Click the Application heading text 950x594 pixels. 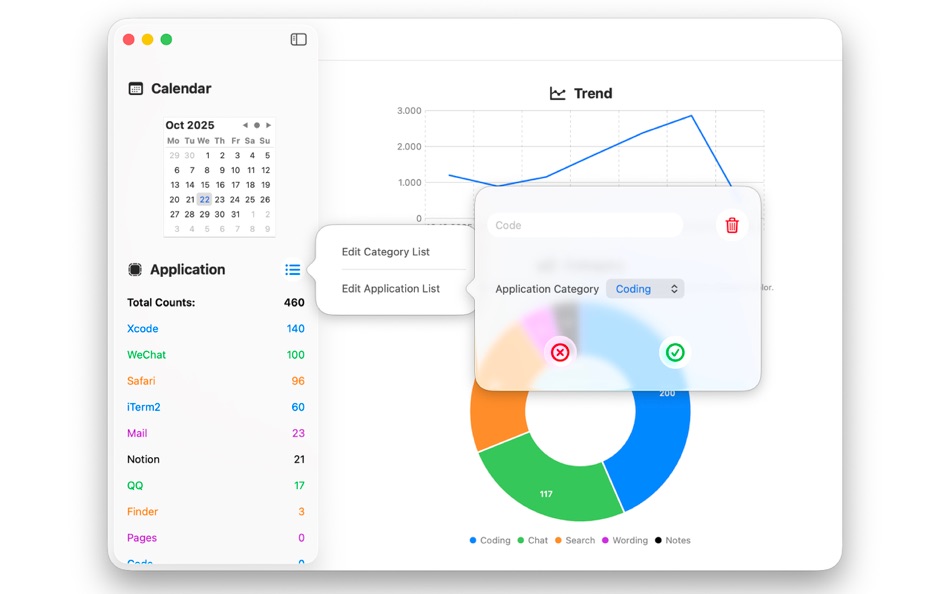187,269
